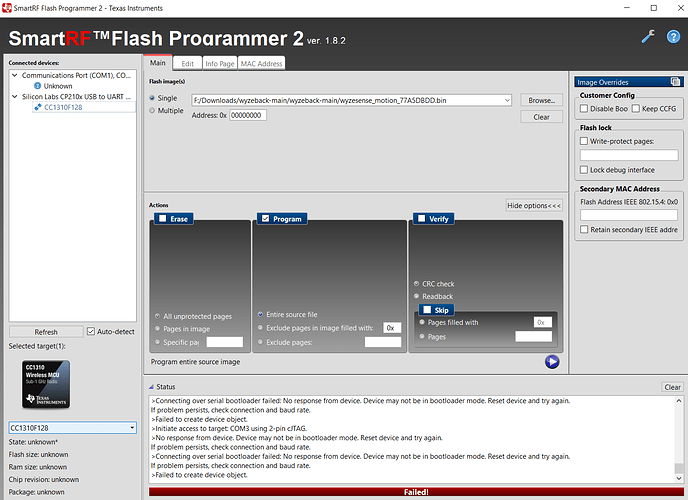Click Hide options button

(534, 205)
